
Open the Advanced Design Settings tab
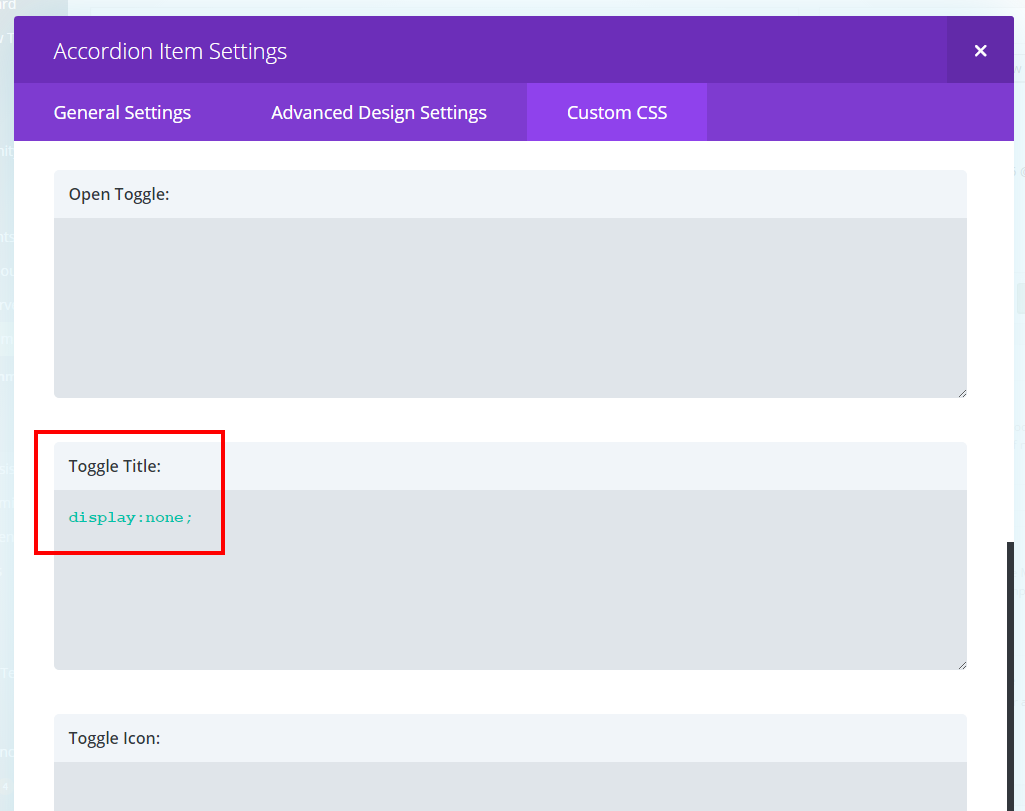pyautogui.click(x=378, y=112)
